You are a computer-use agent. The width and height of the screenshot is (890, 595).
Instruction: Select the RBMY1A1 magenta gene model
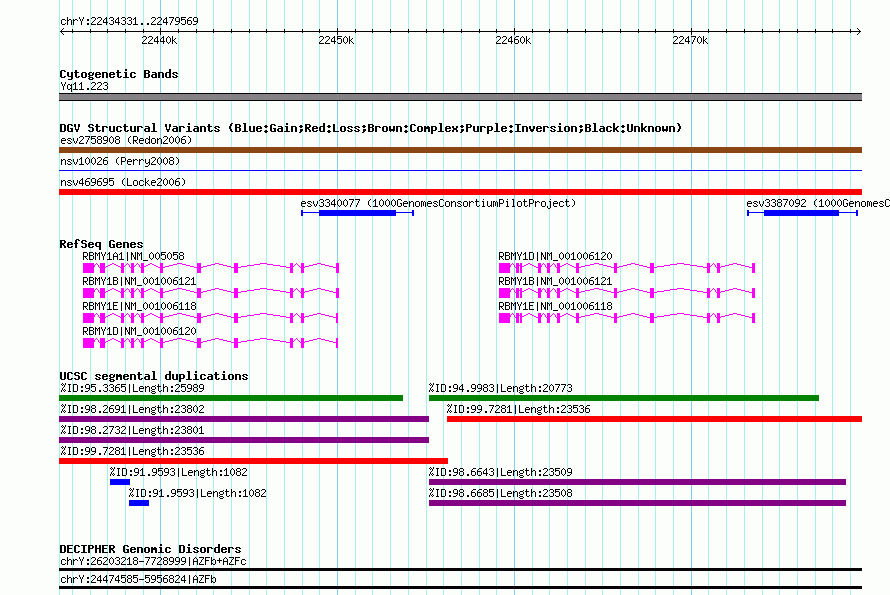coord(211,268)
